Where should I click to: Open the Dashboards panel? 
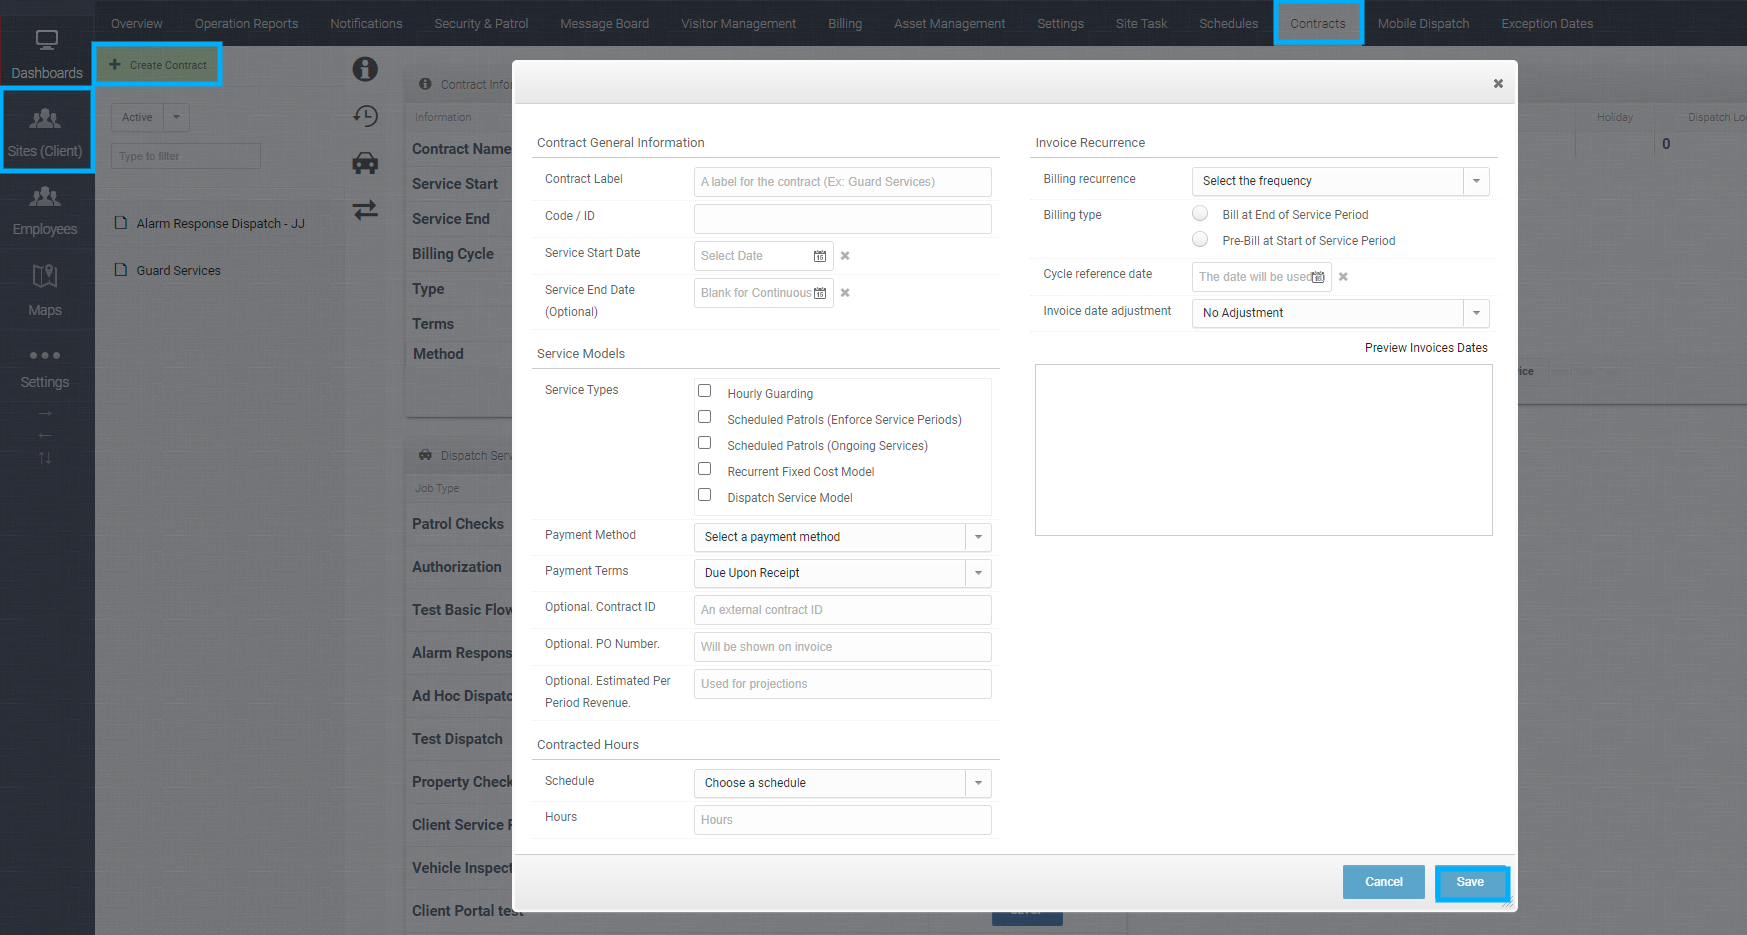pyautogui.click(x=46, y=50)
